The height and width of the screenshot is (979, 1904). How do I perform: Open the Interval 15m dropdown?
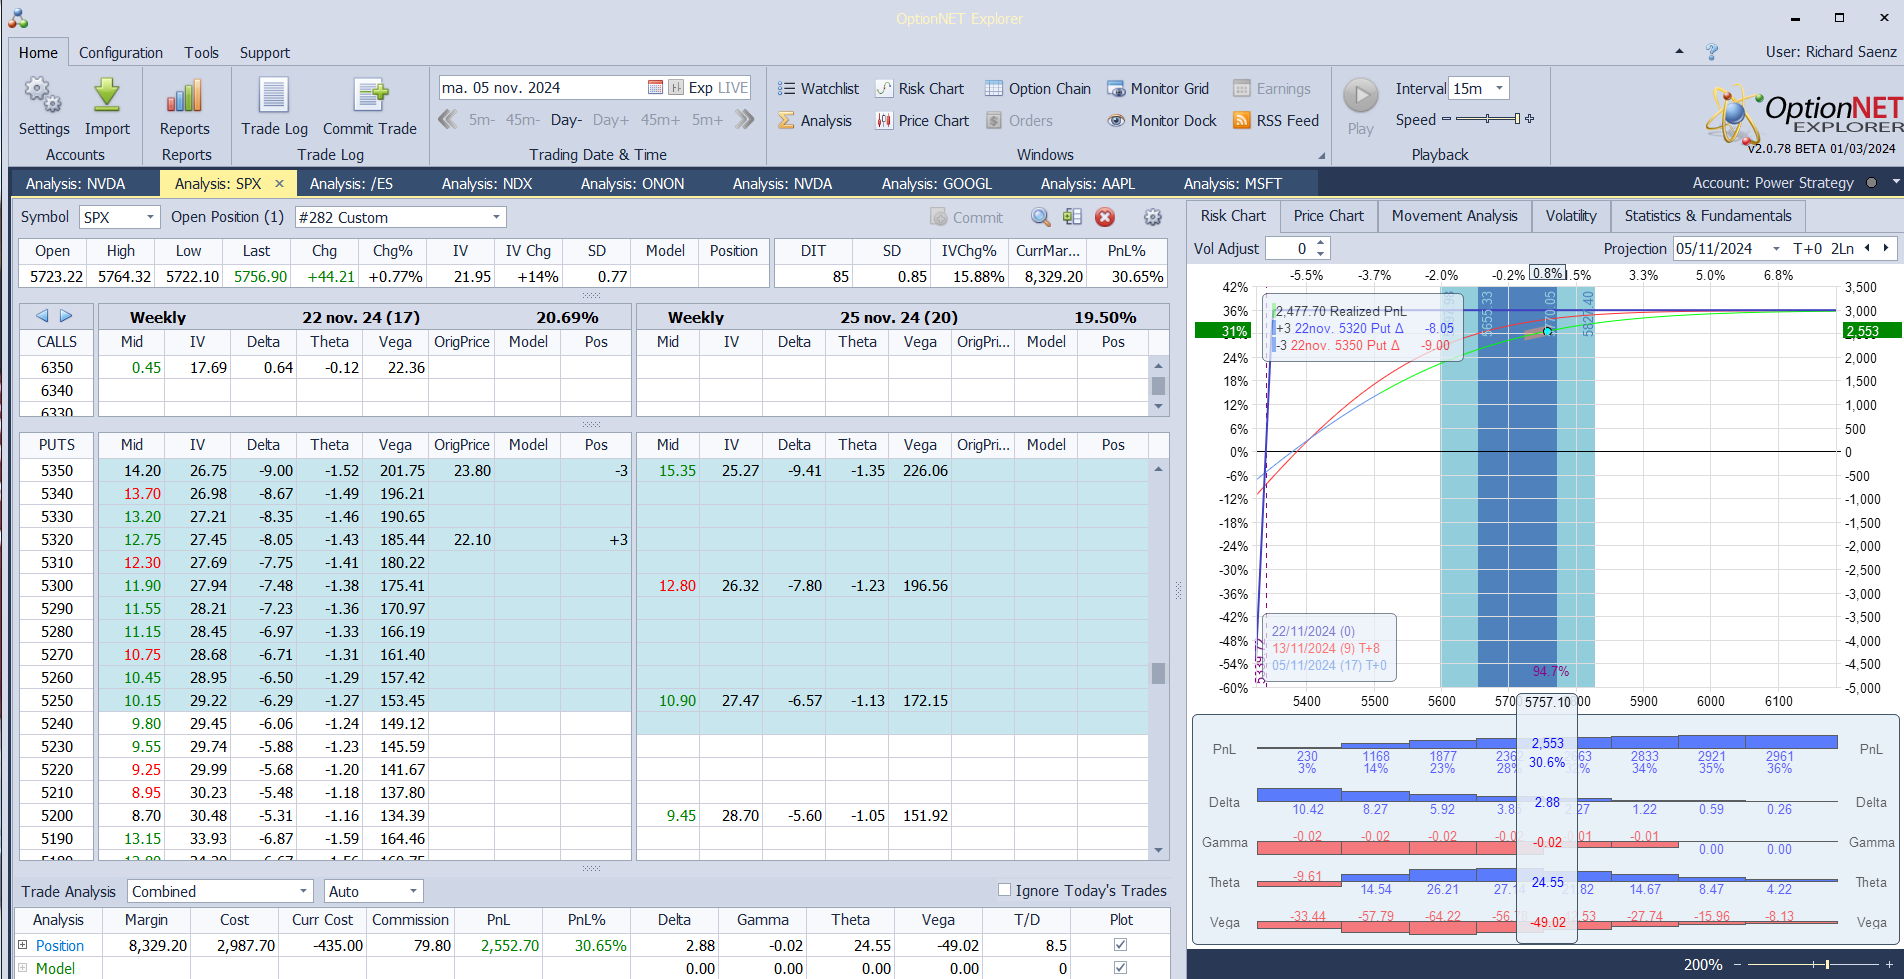pyautogui.click(x=1499, y=89)
